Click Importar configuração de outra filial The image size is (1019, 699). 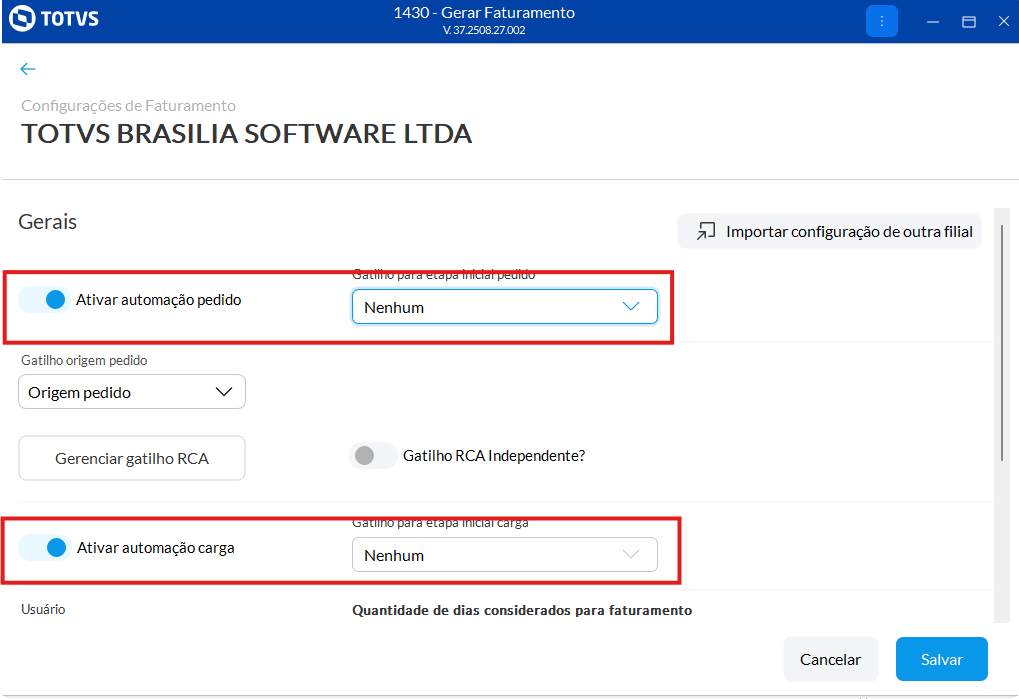pos(848,231)
